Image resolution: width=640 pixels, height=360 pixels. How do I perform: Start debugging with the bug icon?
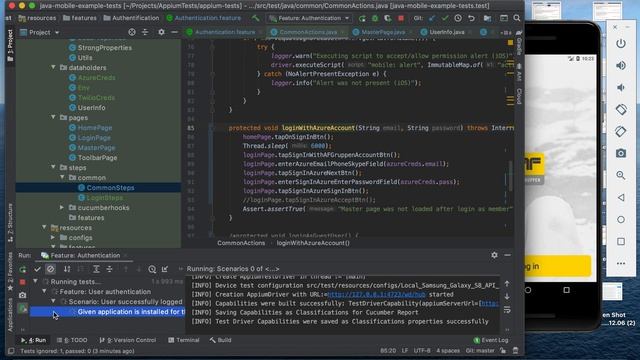(375, 18)
